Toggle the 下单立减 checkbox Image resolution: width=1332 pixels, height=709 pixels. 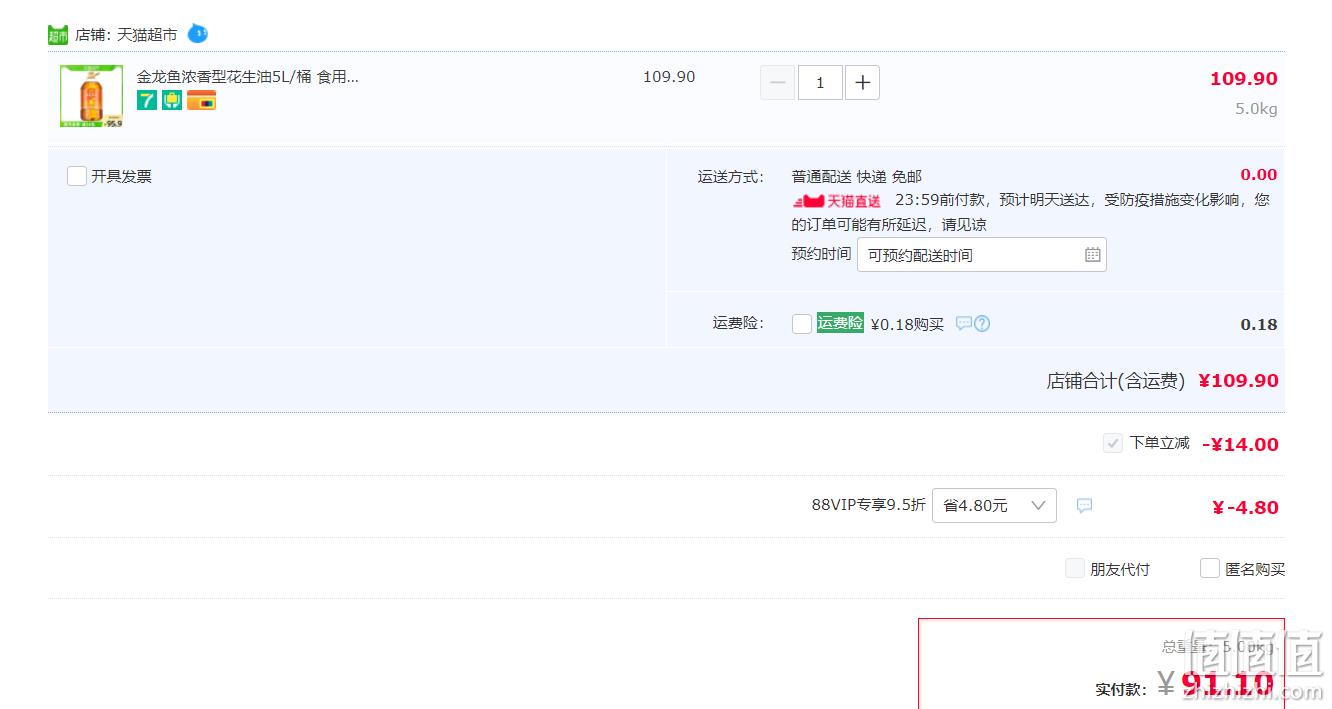coord(1113,443)
